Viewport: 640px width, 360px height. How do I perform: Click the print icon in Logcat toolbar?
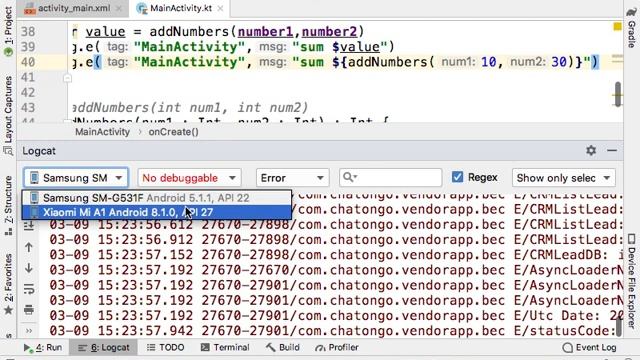pyautogui.click(x=29, y=310)
